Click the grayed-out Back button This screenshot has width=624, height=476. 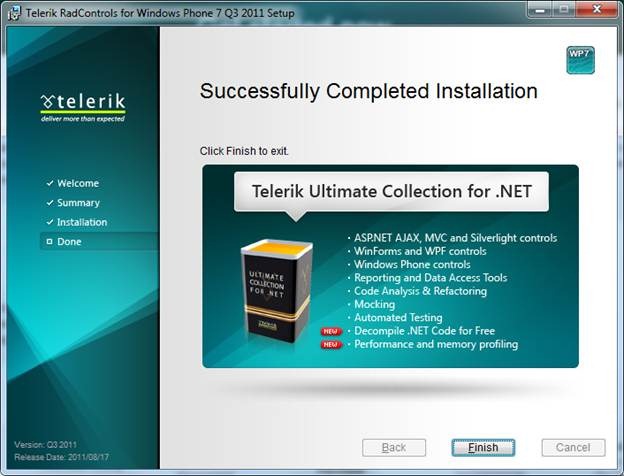tap(394, 447)
